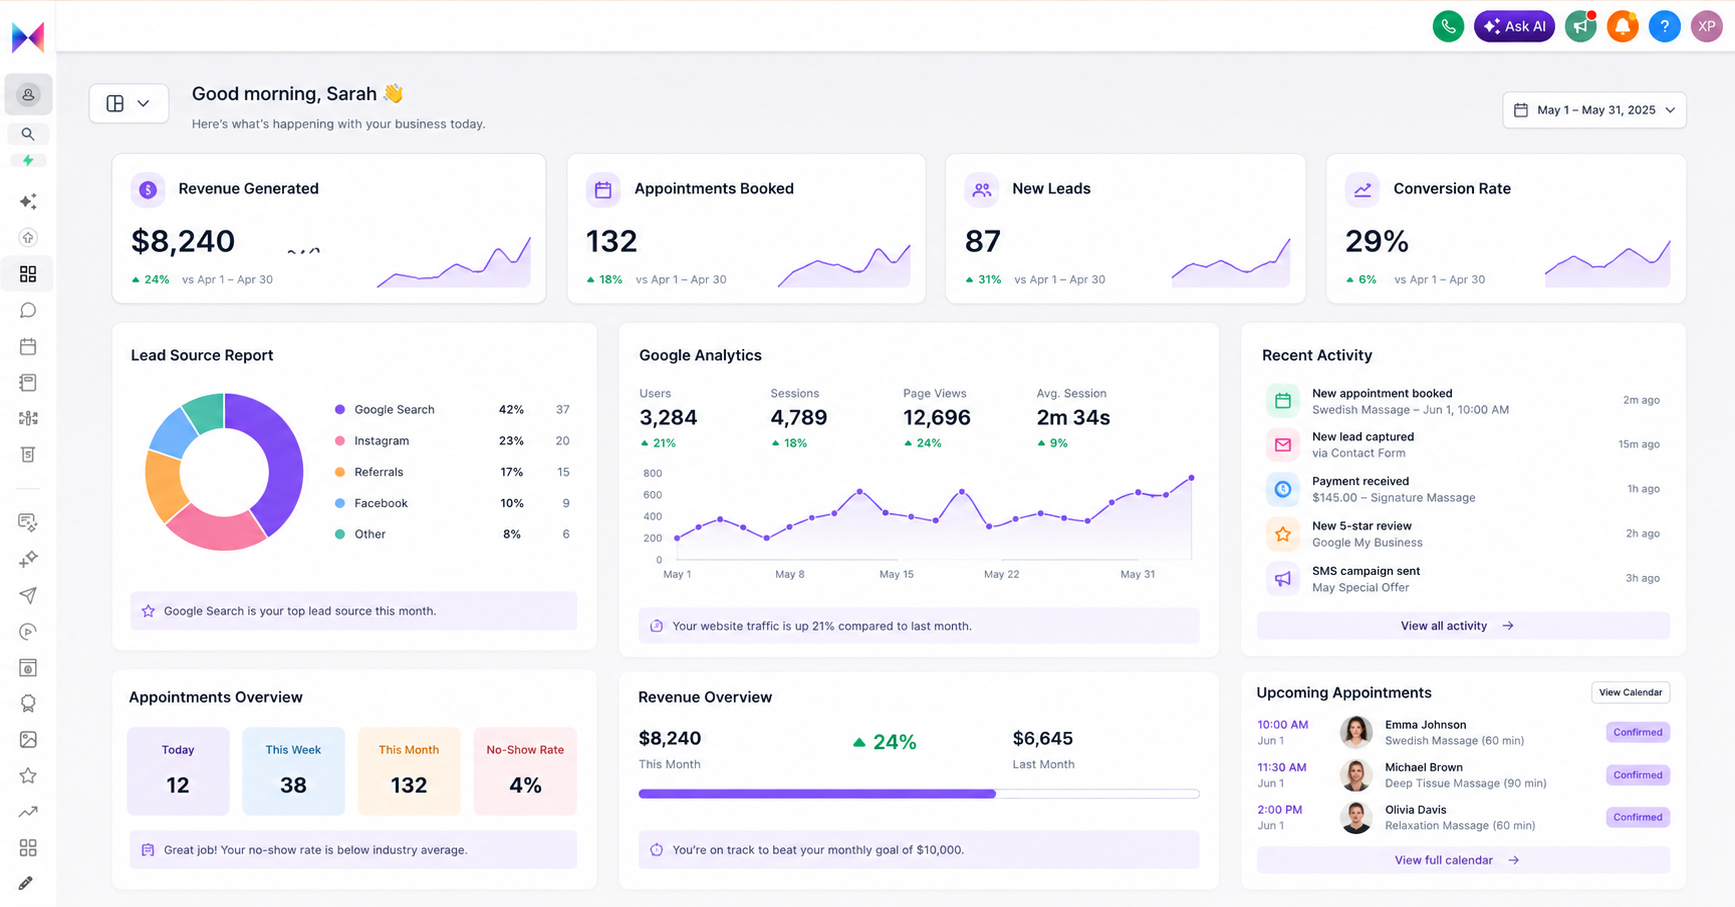Open the sidebar payments invoice icon
The width and height of the screenshot is (1735, 907).
(x=28, y=454)
